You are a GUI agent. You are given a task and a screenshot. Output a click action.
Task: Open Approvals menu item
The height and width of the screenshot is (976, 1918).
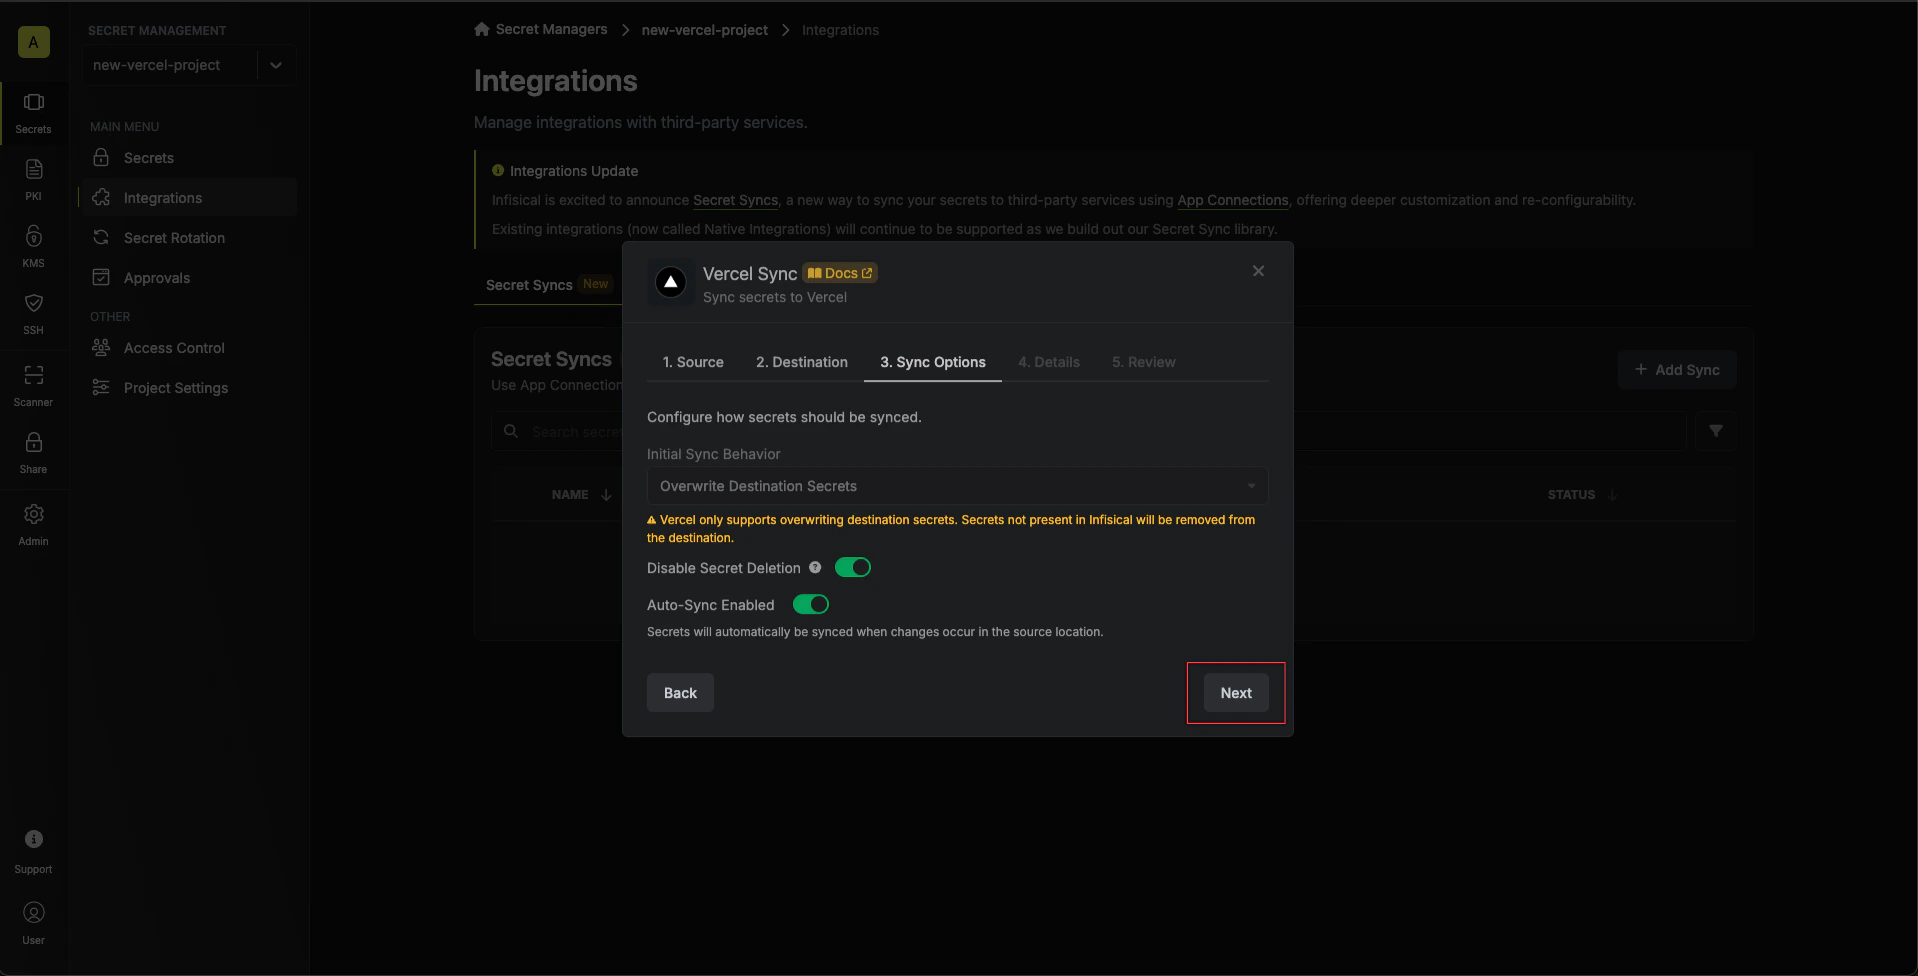click(x=188, y=278)
